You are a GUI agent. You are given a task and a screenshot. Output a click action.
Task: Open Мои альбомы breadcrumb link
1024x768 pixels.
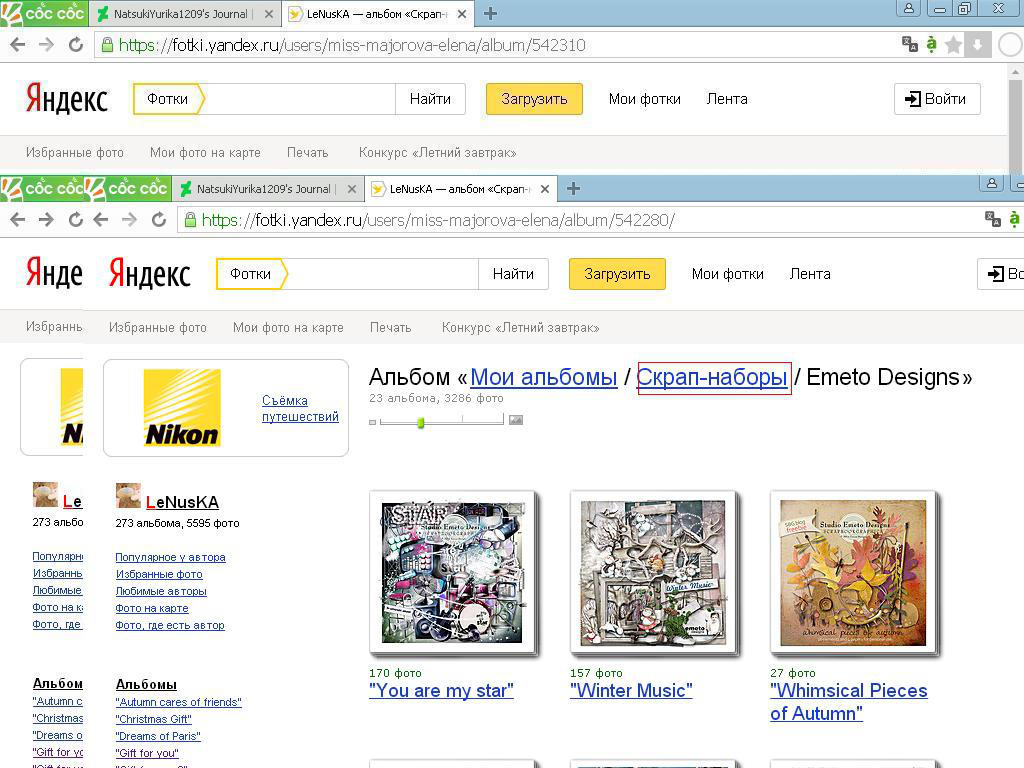[543, 377]
